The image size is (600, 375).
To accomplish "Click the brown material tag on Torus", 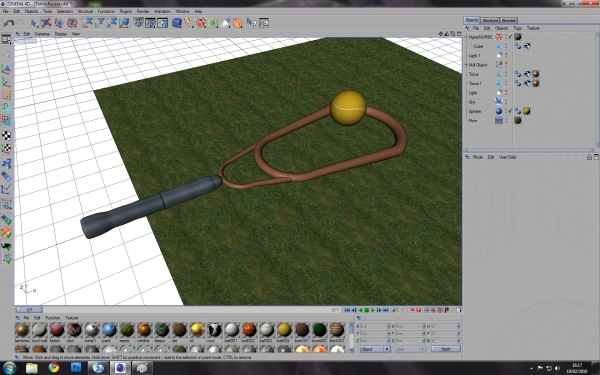I will 535,74.
